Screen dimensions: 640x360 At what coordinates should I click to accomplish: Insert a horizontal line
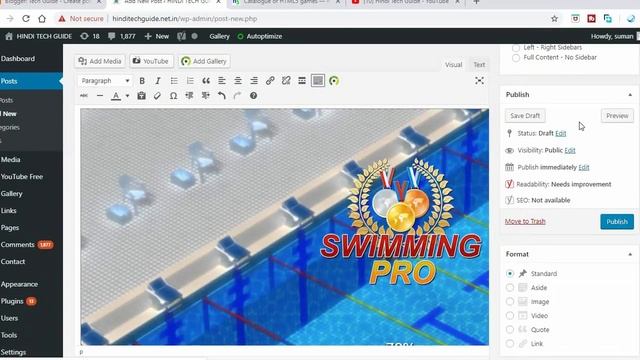[100, 96]
